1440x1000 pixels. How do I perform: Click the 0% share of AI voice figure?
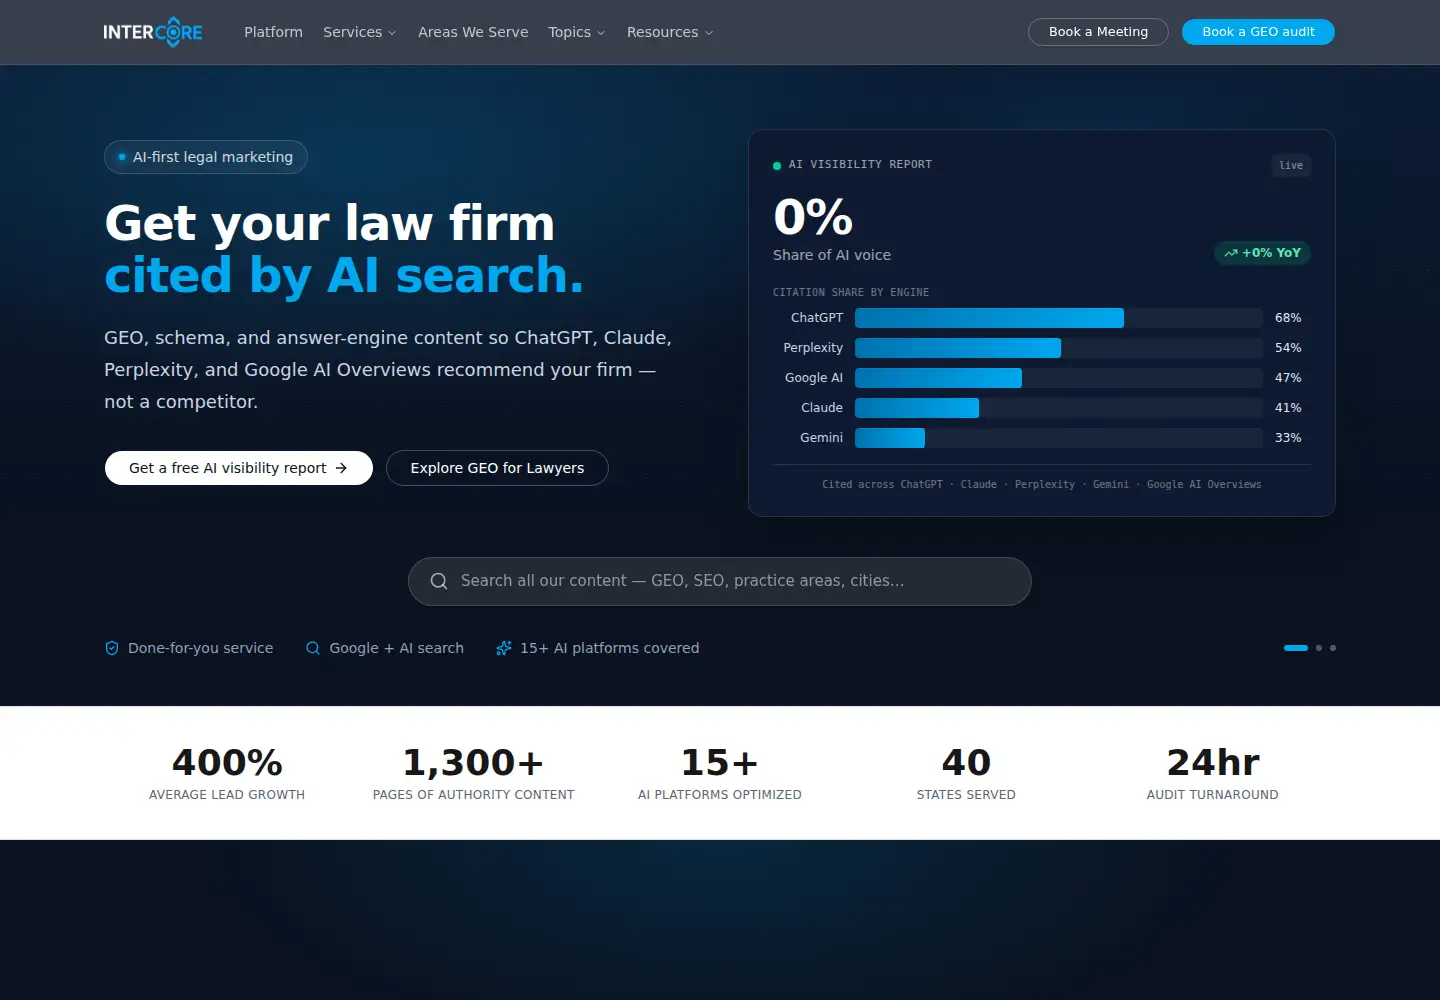(x=813, y=217)
